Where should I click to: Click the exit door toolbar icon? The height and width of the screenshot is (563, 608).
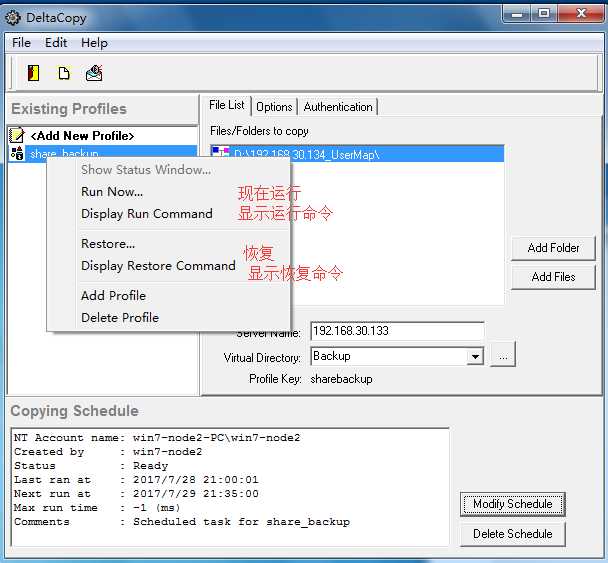tap(33, 73)
